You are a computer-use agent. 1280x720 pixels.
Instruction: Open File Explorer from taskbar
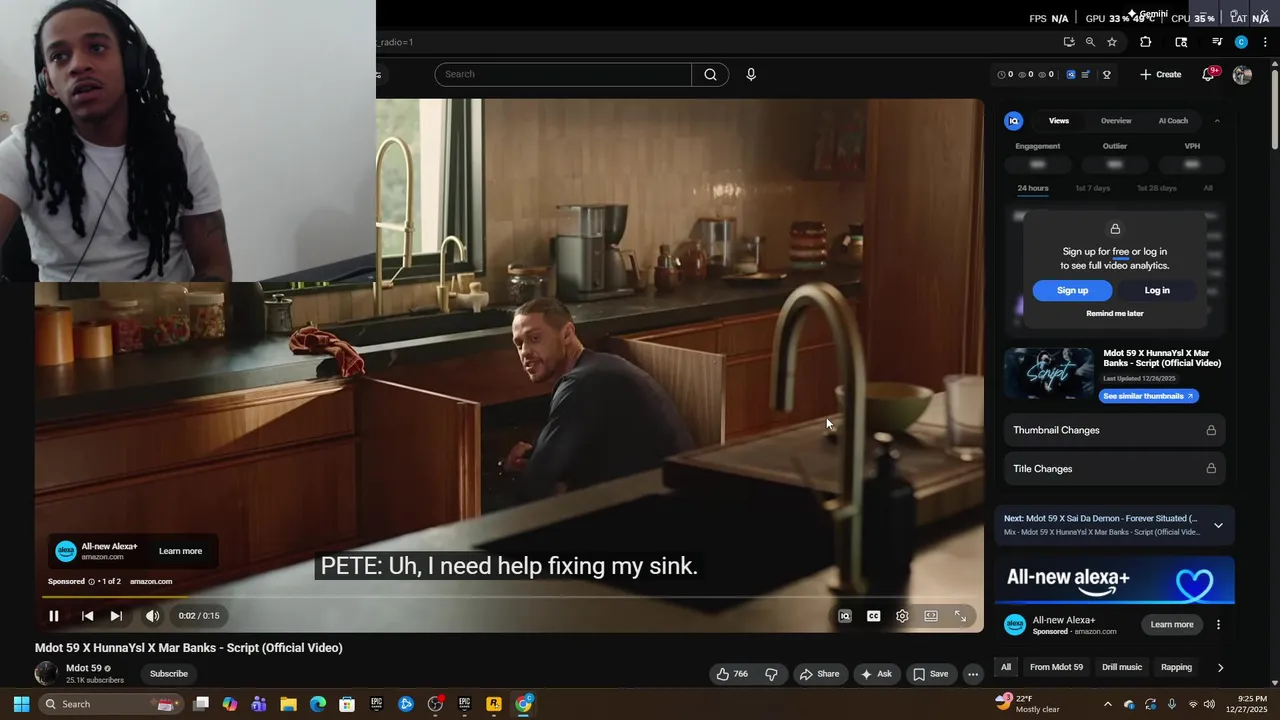coord(288,704)
